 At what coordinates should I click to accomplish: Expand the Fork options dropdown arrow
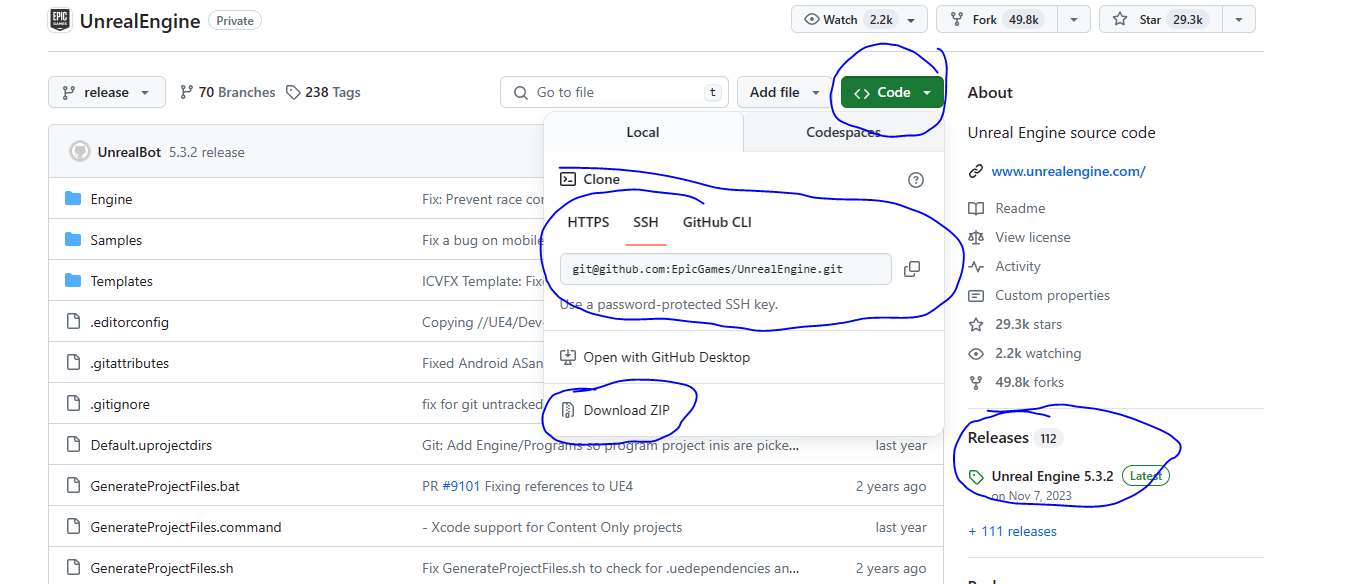pos(1074,20)
